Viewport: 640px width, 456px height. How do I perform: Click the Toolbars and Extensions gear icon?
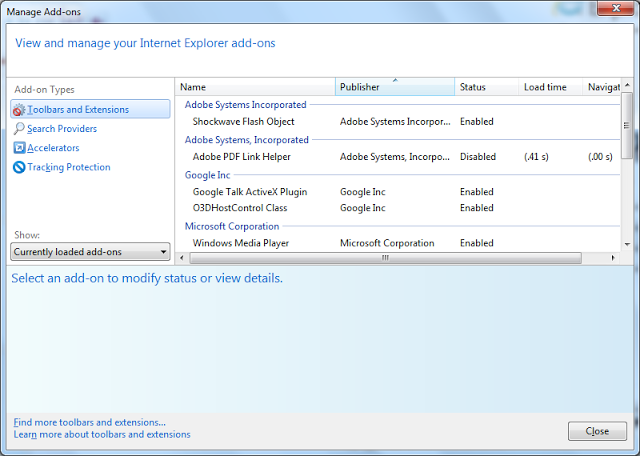19,110
